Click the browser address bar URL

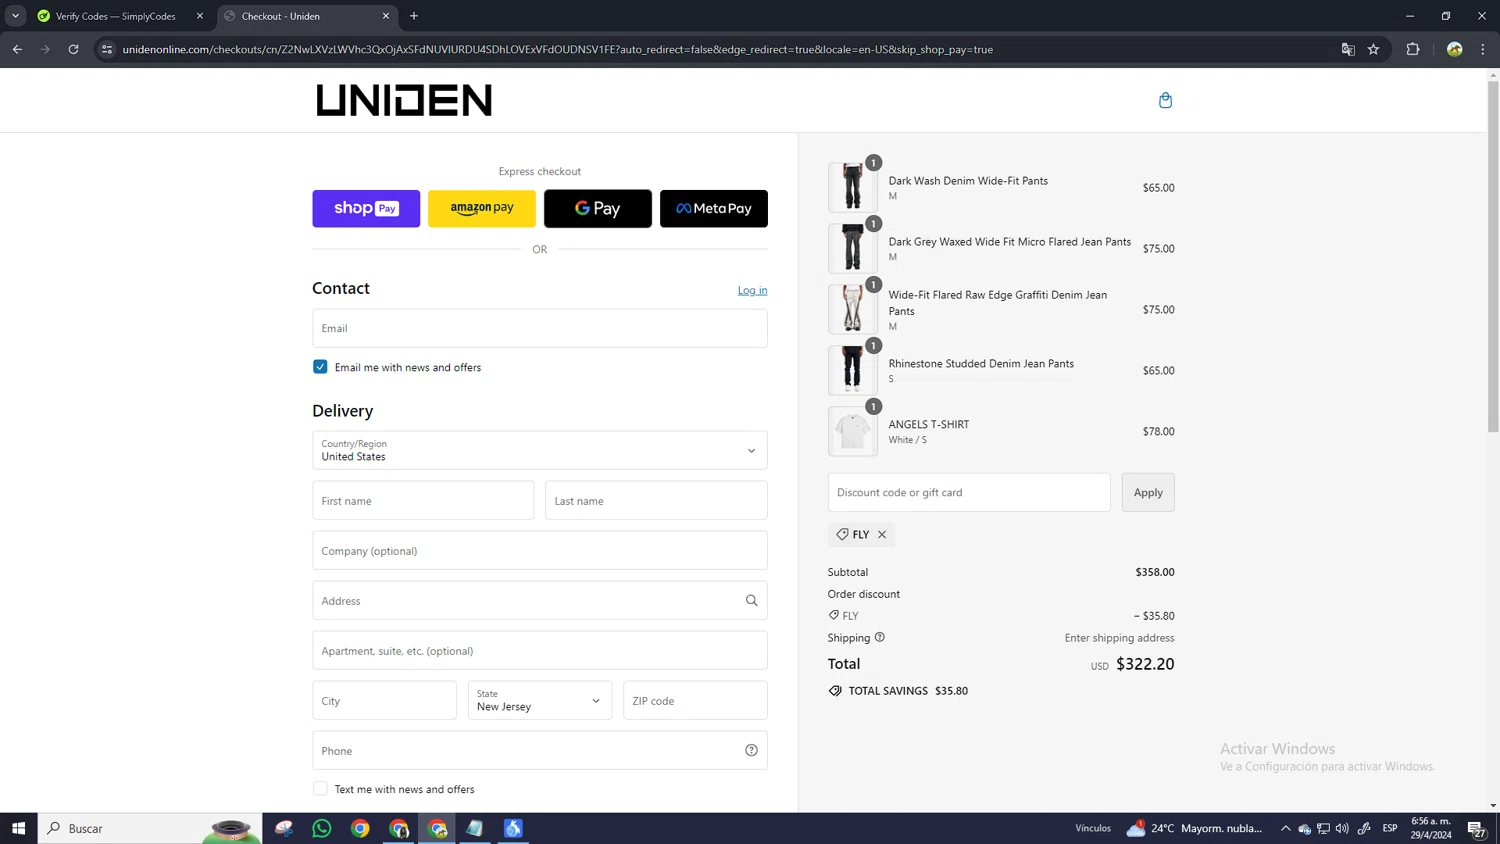point(557,49)
